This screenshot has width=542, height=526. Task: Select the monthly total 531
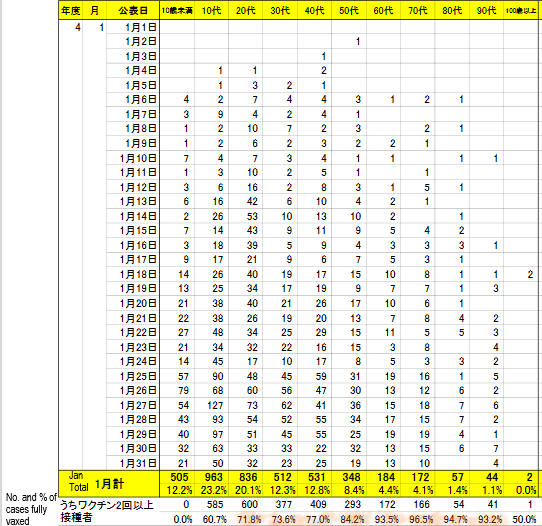pyautogui.click(x=317, y=477)
